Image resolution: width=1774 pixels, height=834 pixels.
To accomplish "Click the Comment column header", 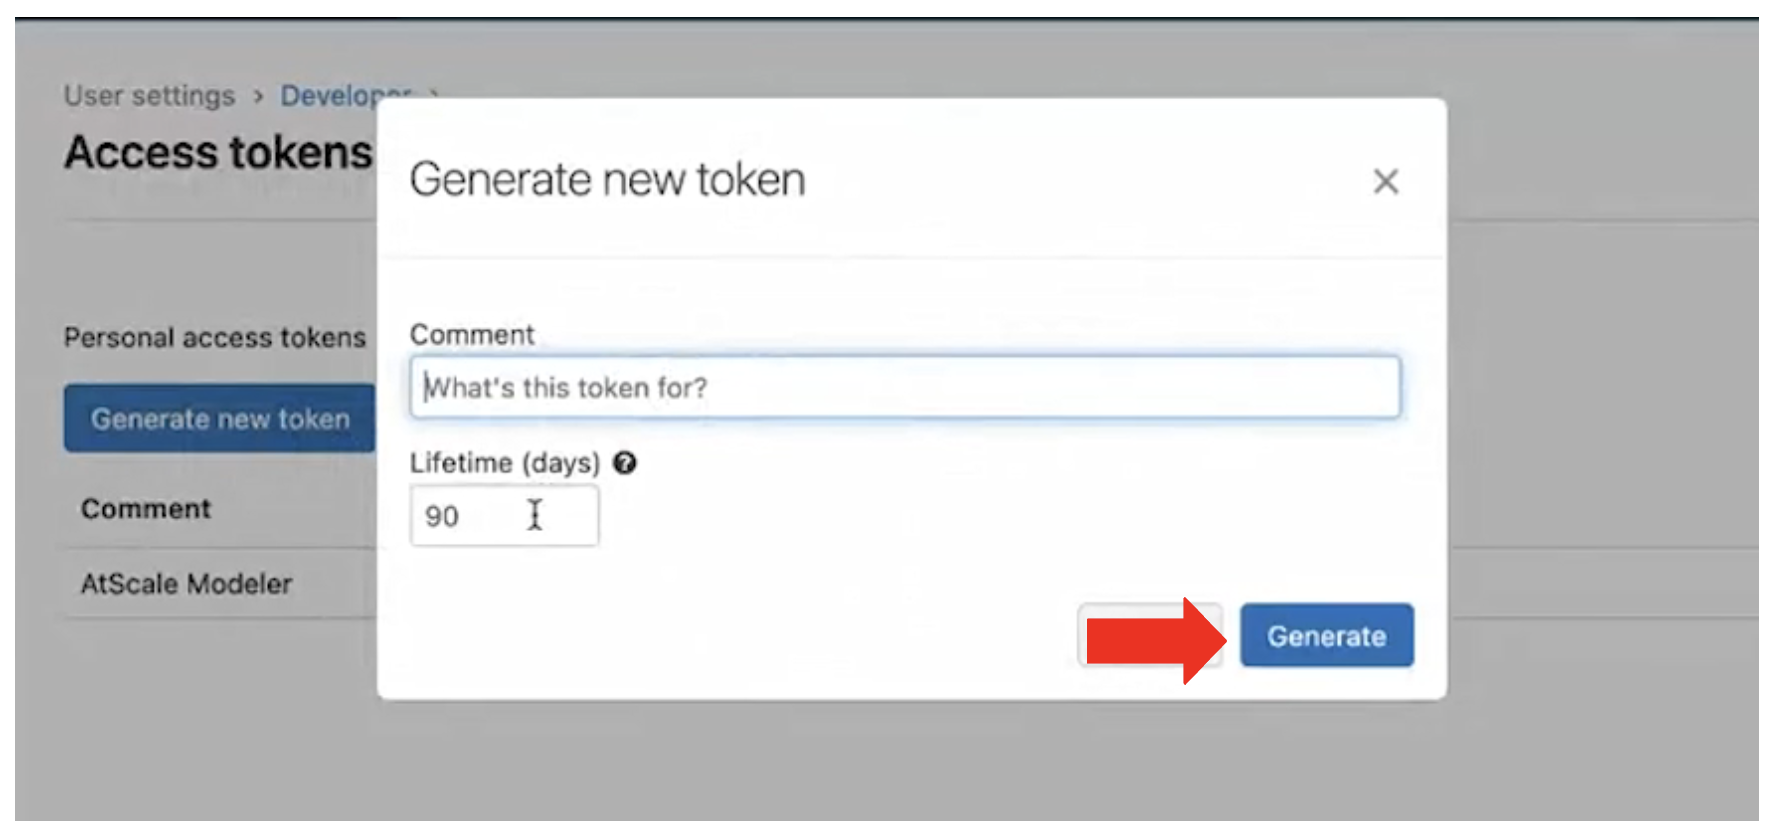I will click(145, 508).
